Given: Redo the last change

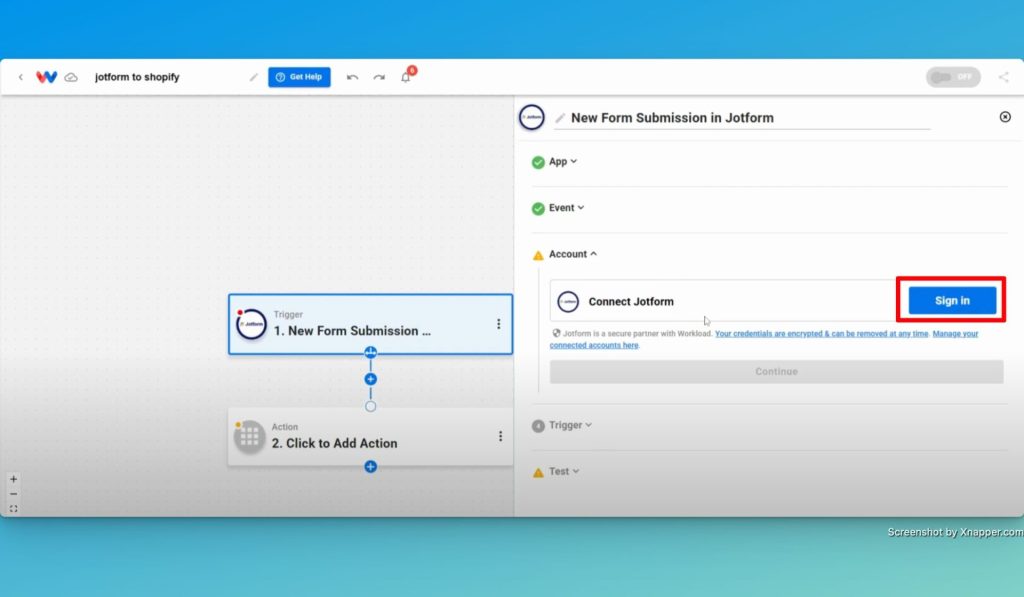Looking at the screenshot, I should (x=379, y=77).
